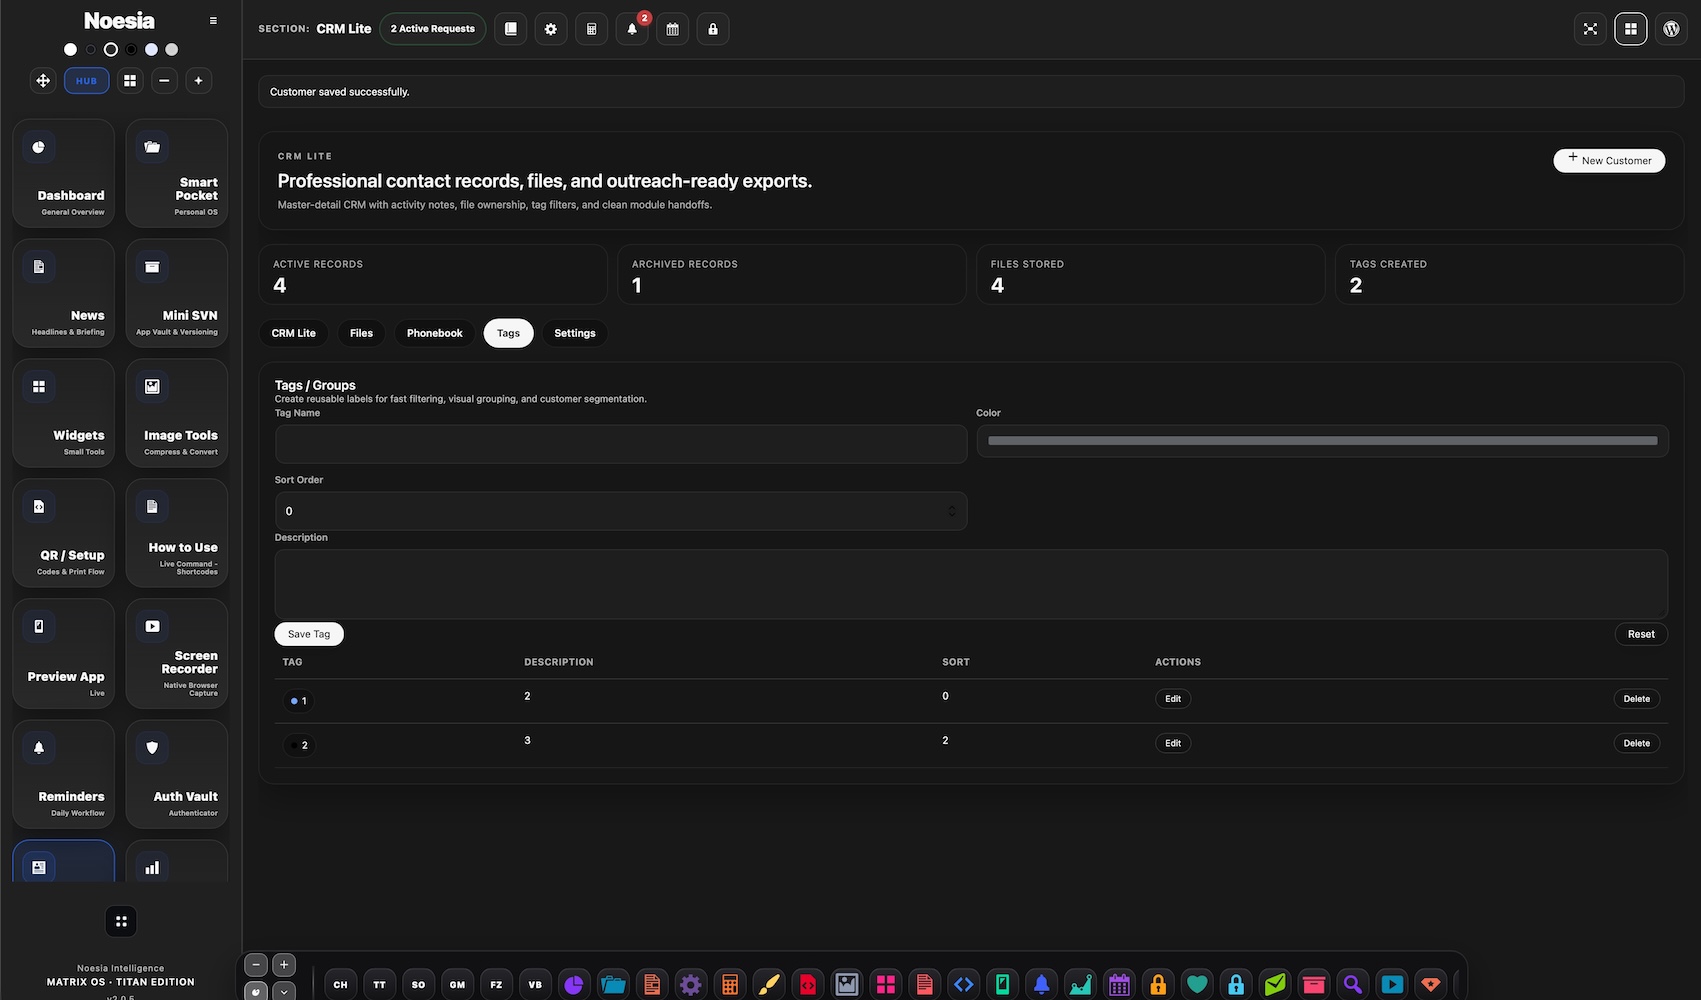Viewport: 1701px width, 1000px height.
Task: Click the small chevron-down button beside the dock
Action: coord(284,992)
